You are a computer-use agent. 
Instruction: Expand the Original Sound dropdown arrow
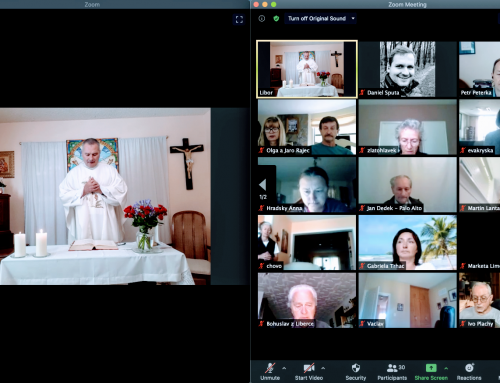click(x=353, y=19)
